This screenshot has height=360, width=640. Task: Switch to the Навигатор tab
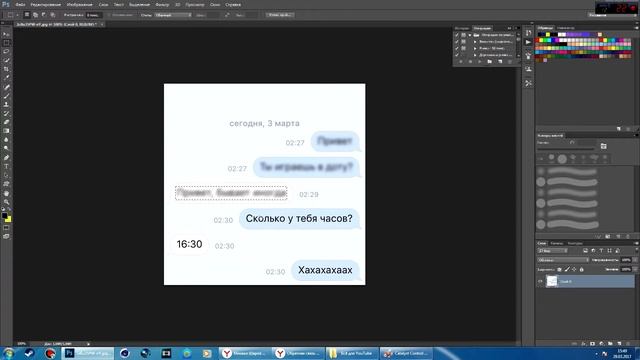(566, 28)
